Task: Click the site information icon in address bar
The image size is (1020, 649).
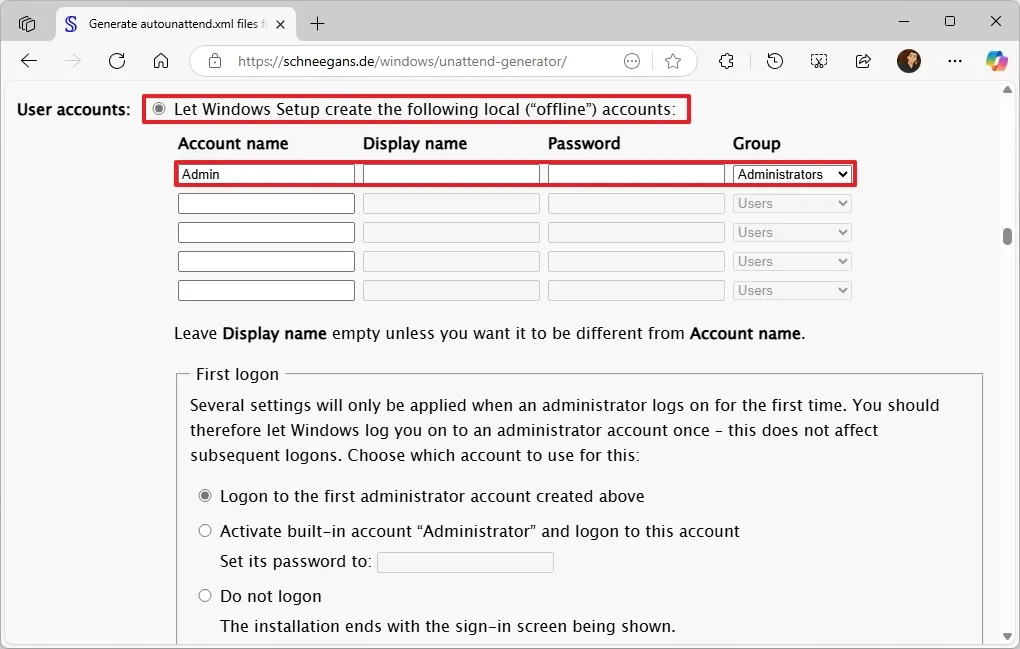Action: point(215,61)
